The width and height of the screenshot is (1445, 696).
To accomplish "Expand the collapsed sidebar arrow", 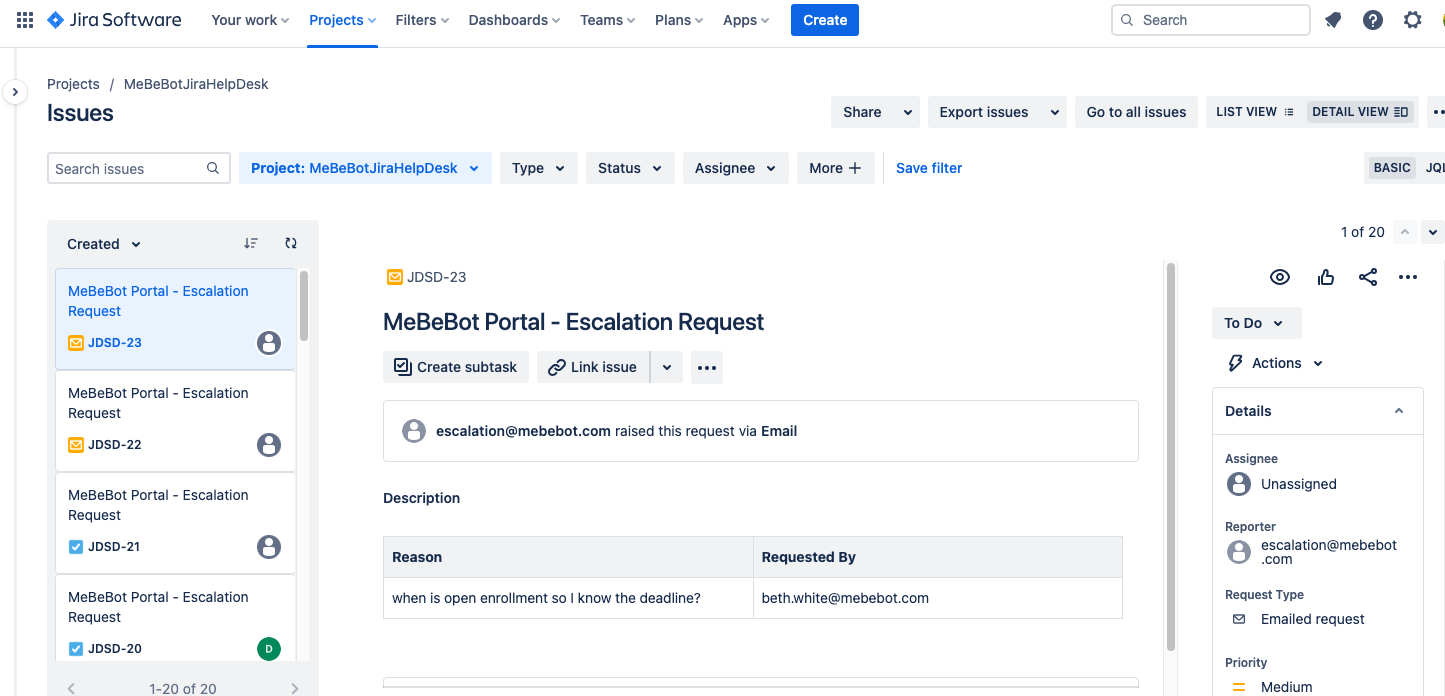I will (x=14, y=92).
